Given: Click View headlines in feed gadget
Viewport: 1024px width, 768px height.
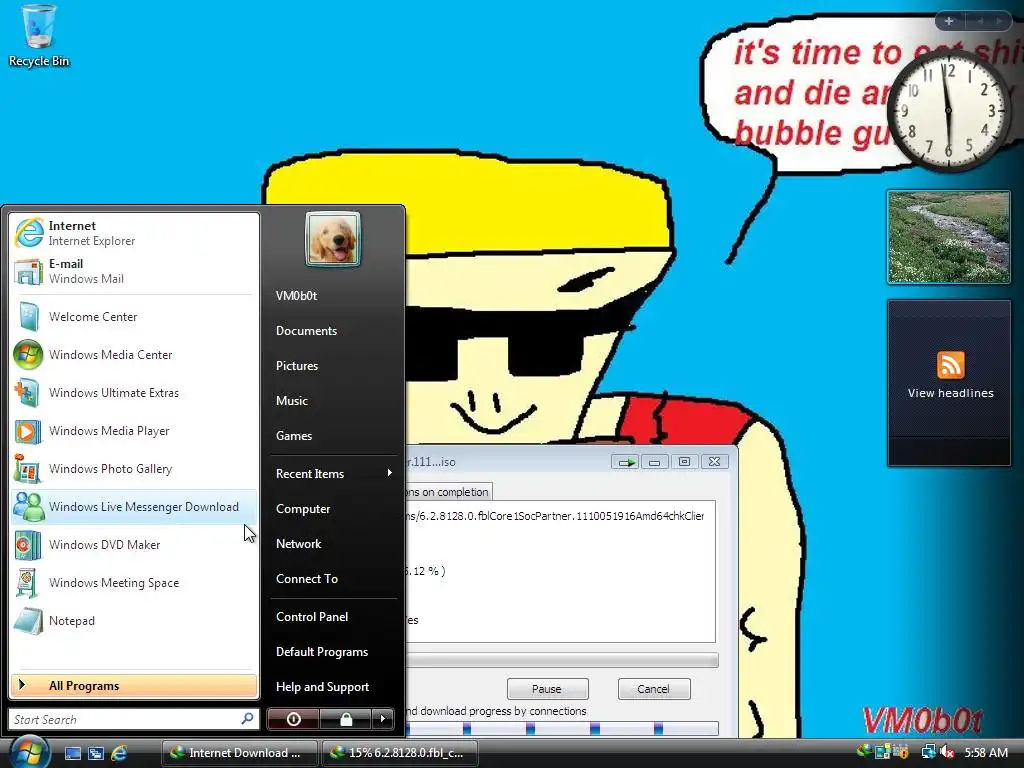Looking at the screenshot, I should coord(950,393).
